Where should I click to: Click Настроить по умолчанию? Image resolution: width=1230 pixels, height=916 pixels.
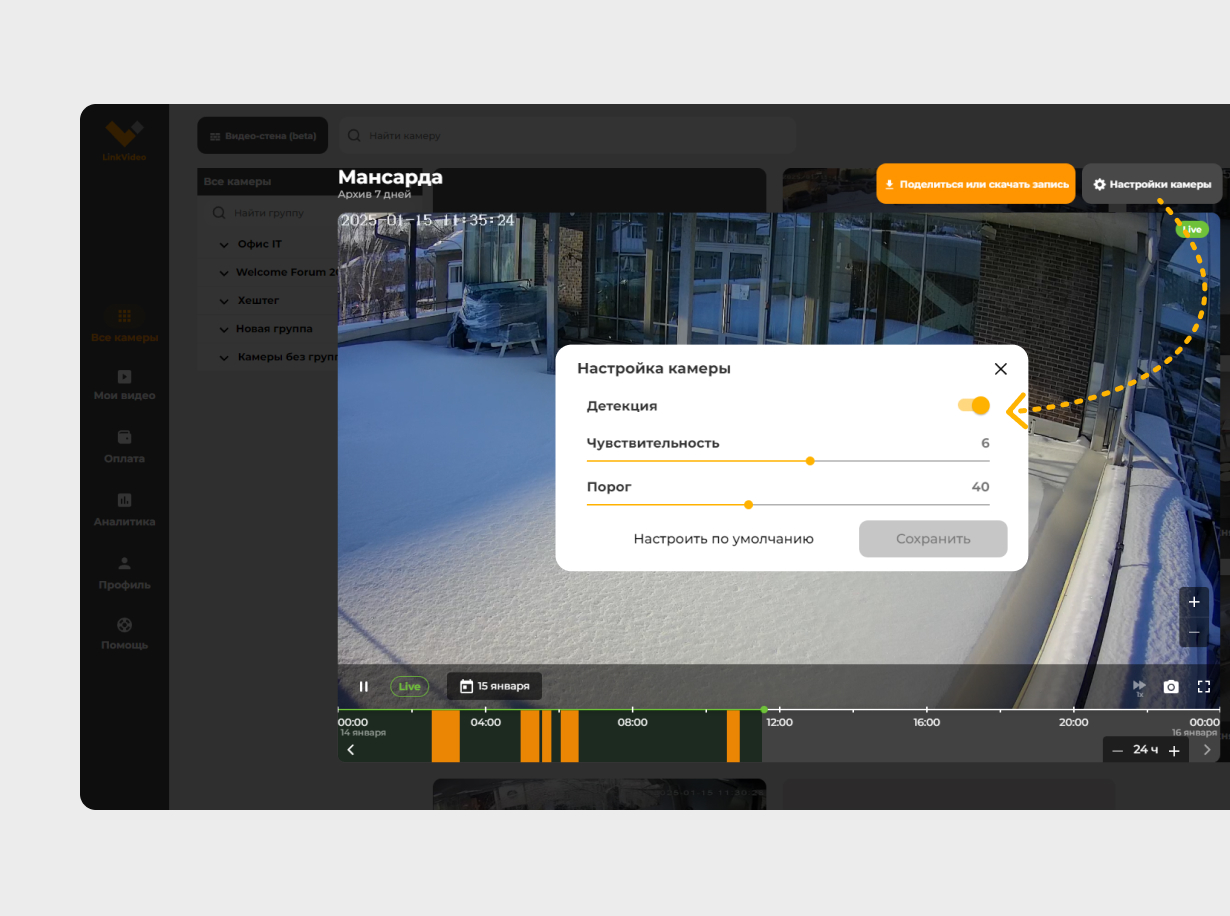[724, 539]
